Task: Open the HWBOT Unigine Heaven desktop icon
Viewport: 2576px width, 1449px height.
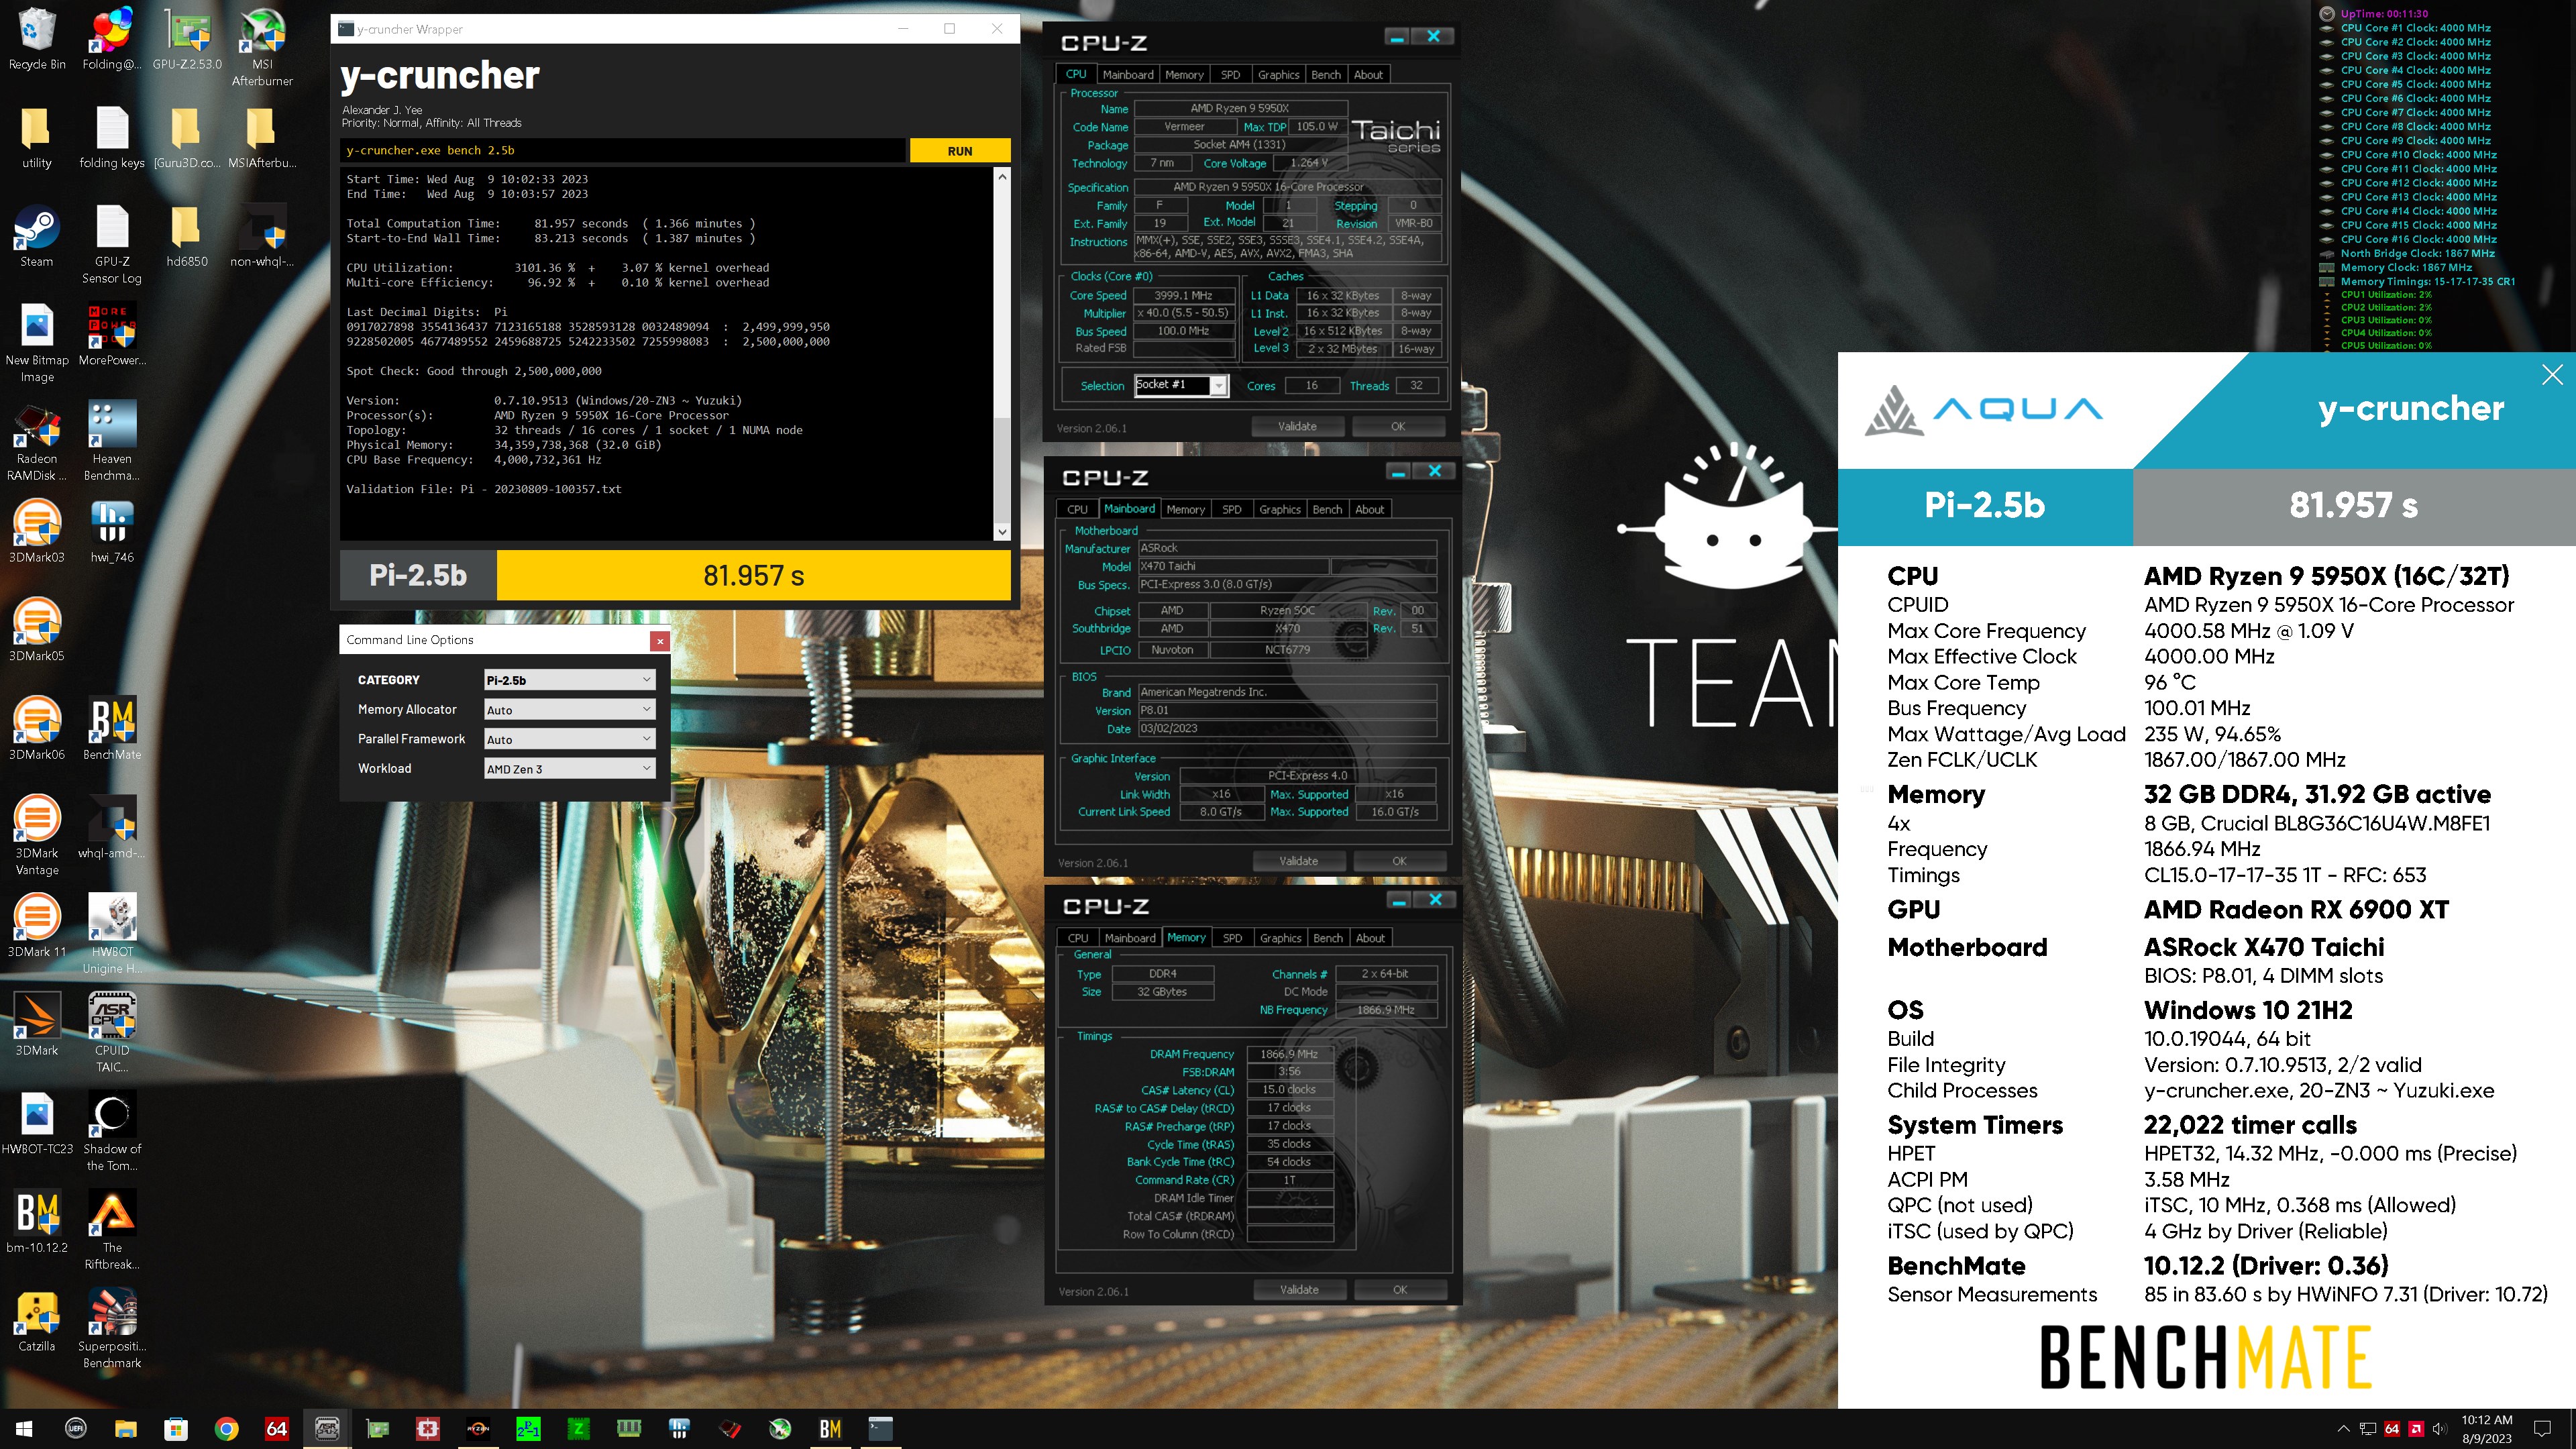Action: pyautogui.click(x=112, y=934)
